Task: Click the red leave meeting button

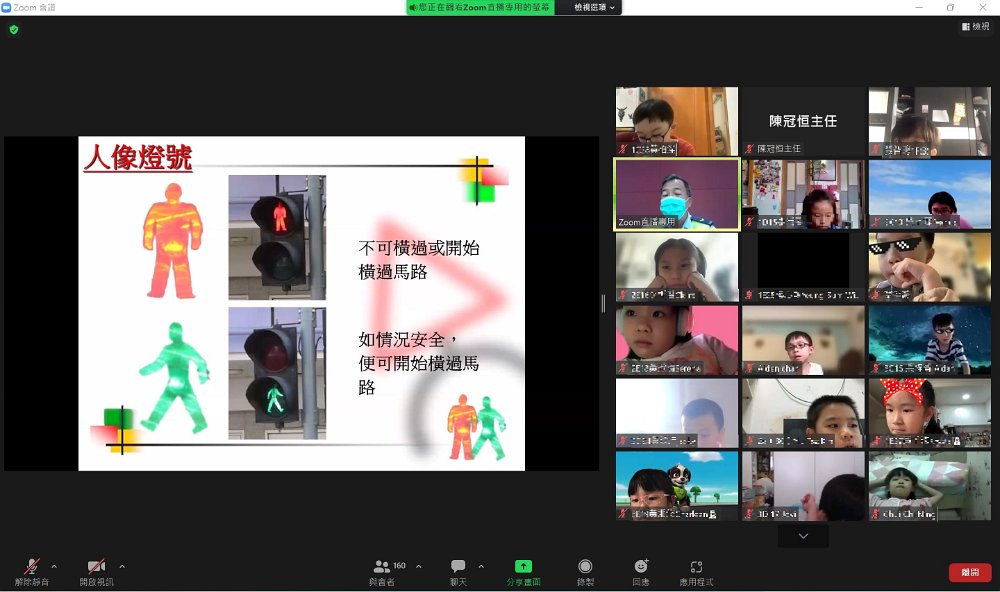Action: [969, 572]
